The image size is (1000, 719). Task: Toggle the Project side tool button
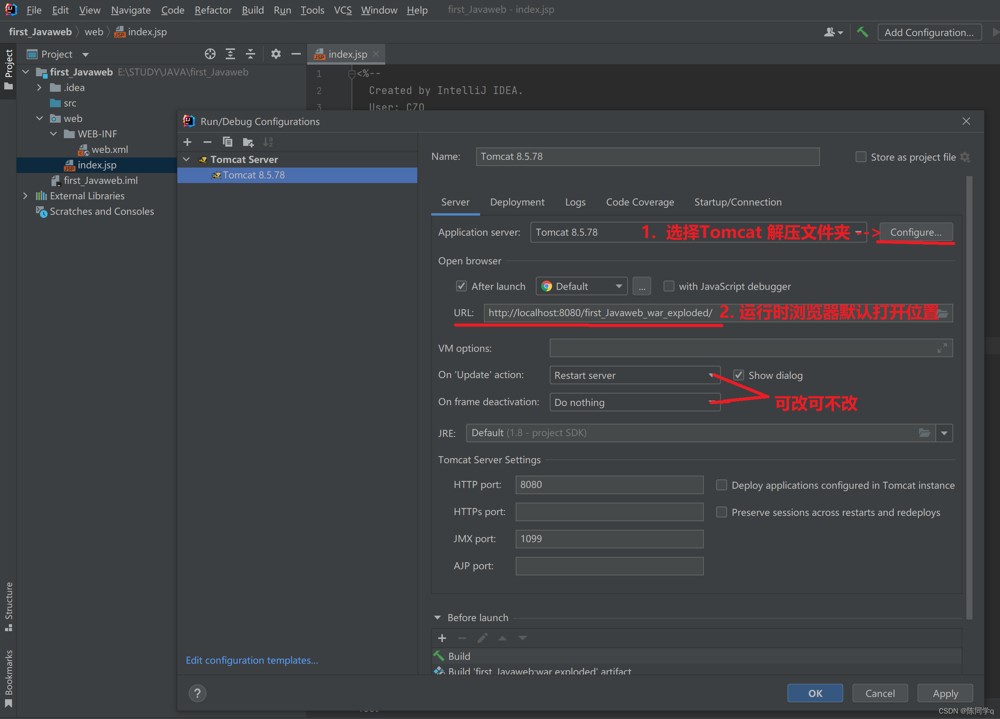[x=9, y=70]
